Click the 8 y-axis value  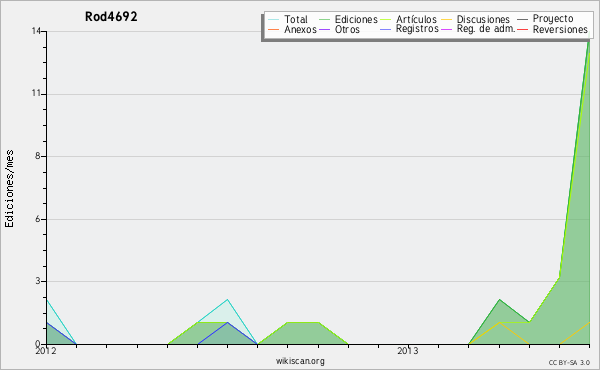click(38, 156)
